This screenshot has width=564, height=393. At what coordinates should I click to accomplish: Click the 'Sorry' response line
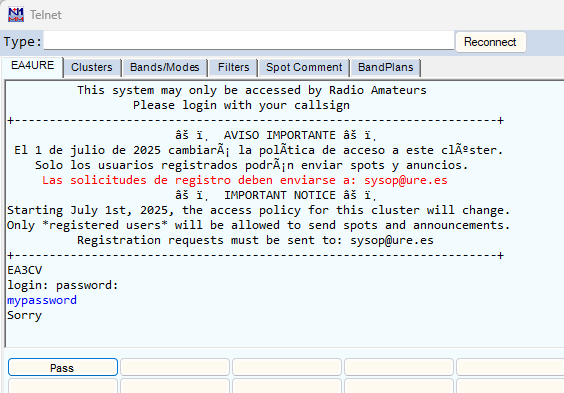(24, 315)
